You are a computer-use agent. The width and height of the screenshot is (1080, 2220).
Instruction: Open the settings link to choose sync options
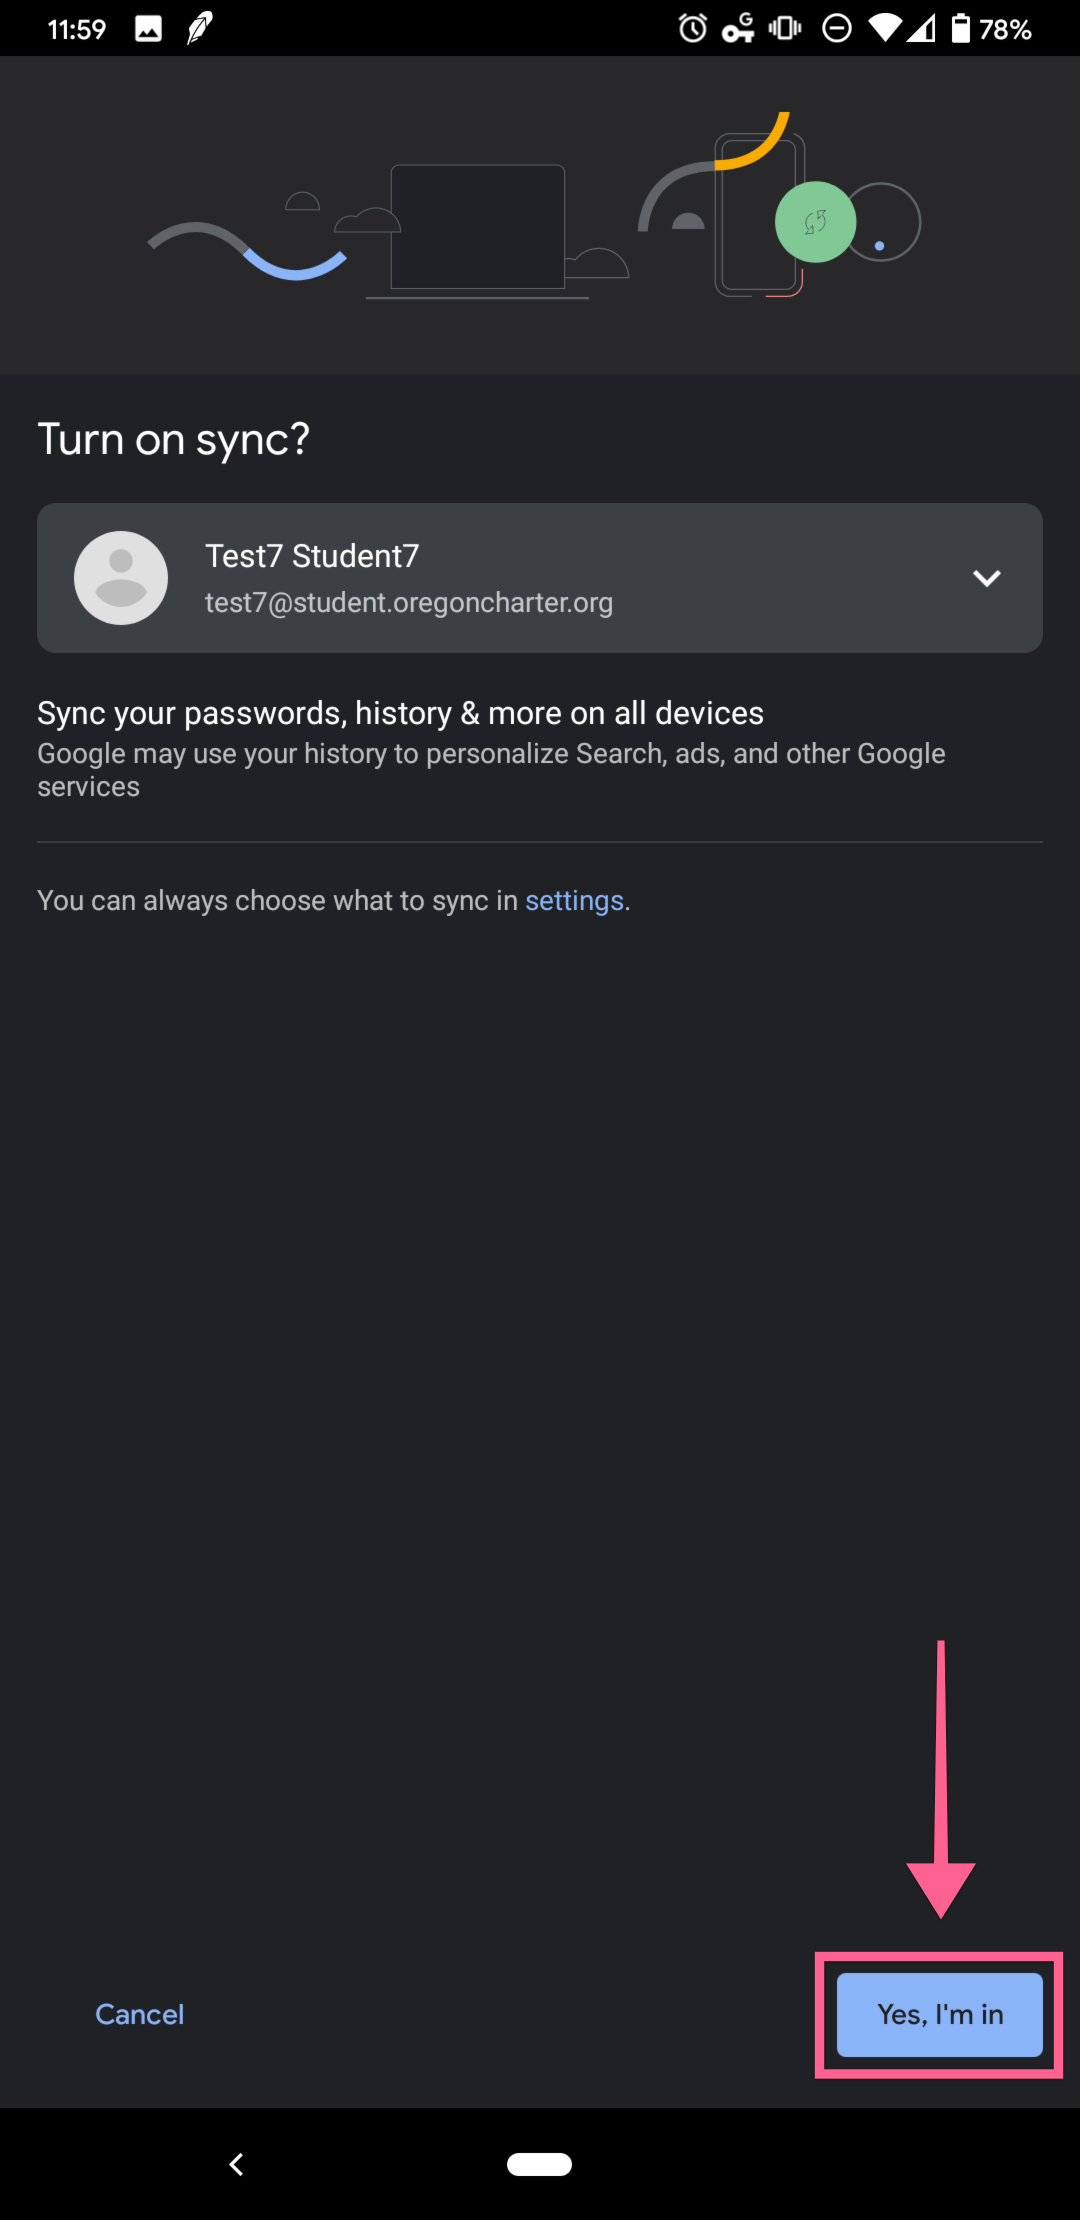coord(573,900)
